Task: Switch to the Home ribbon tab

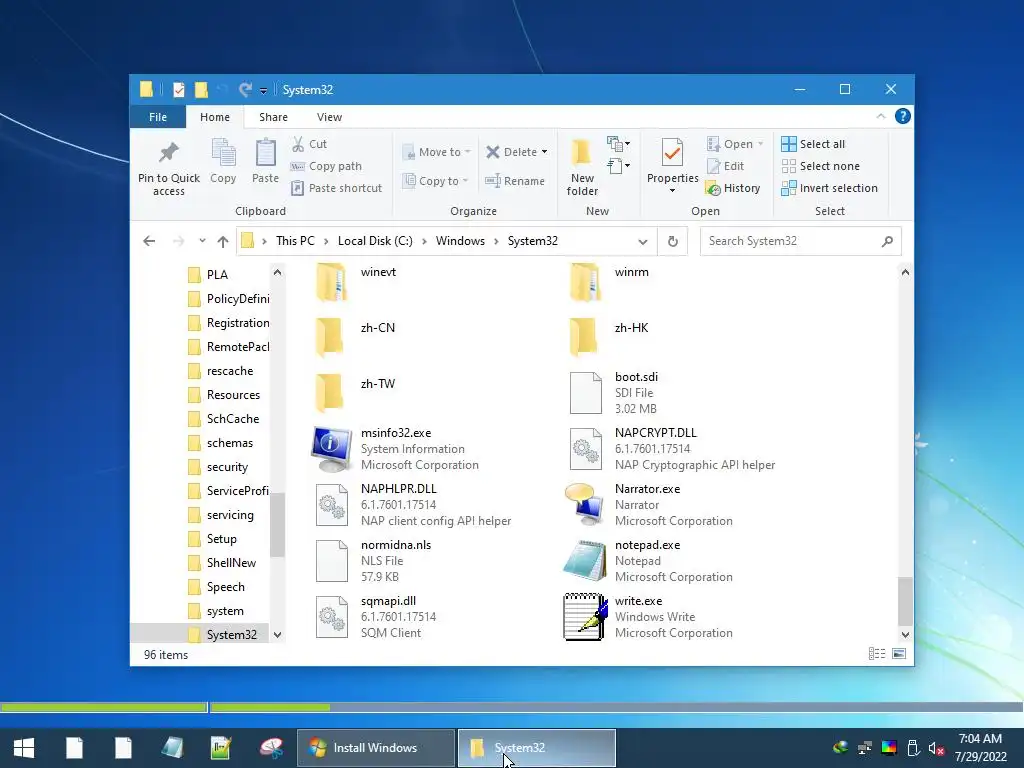Action: [x=215, y=117]
